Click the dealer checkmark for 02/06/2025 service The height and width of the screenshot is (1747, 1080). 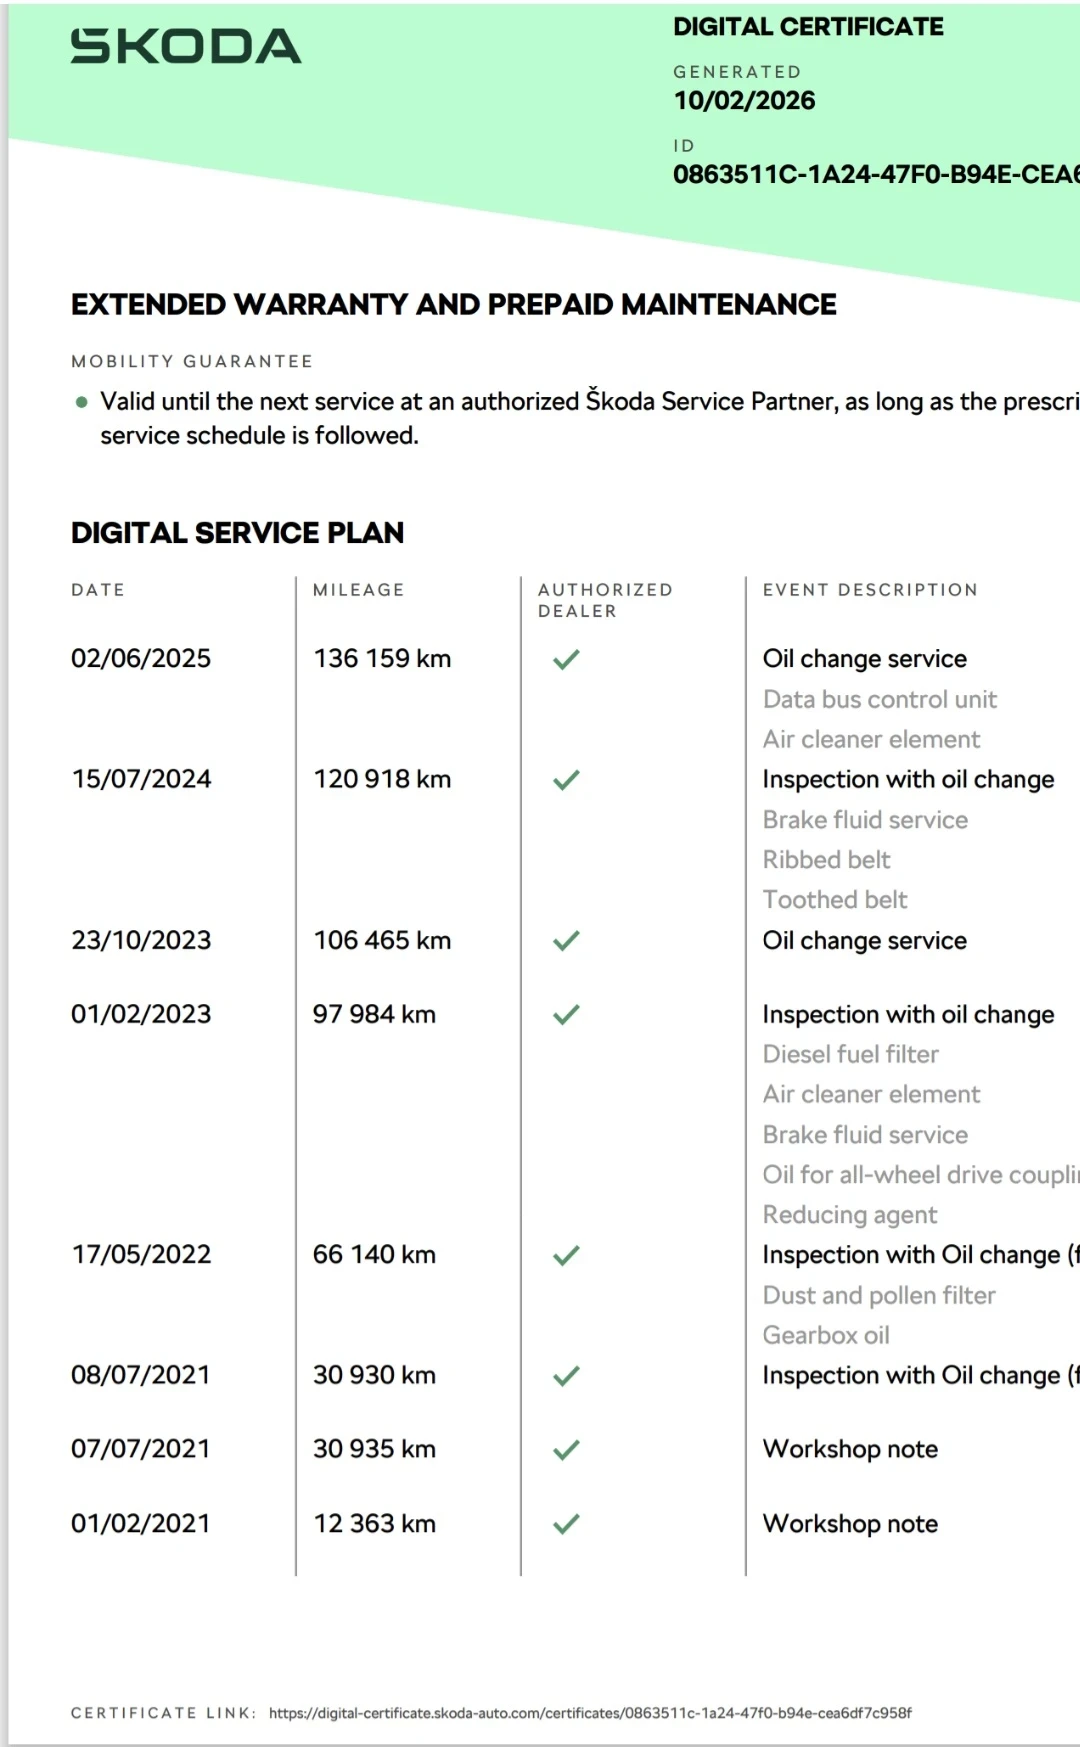tap(566, 659)
